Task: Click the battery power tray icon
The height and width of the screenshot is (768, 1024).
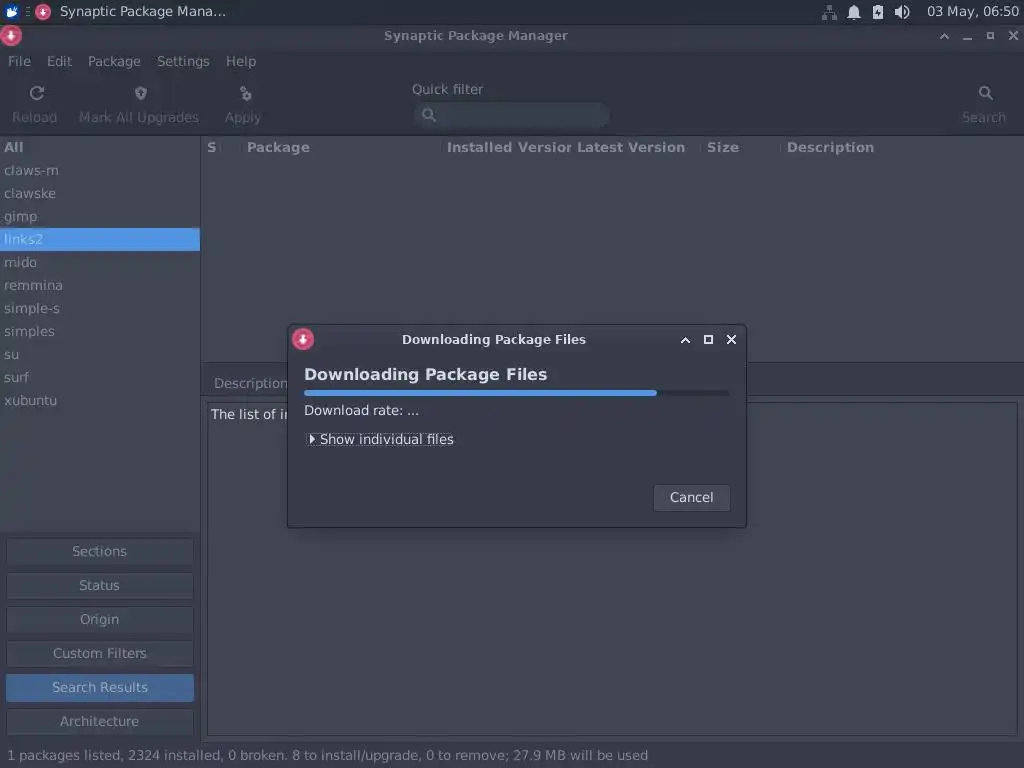Action: [878, 12]
